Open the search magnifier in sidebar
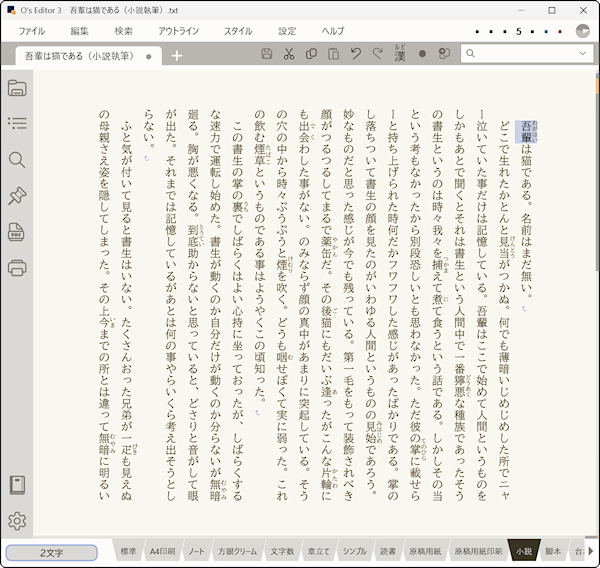This screenshot has height=568, width=600. 17,160
